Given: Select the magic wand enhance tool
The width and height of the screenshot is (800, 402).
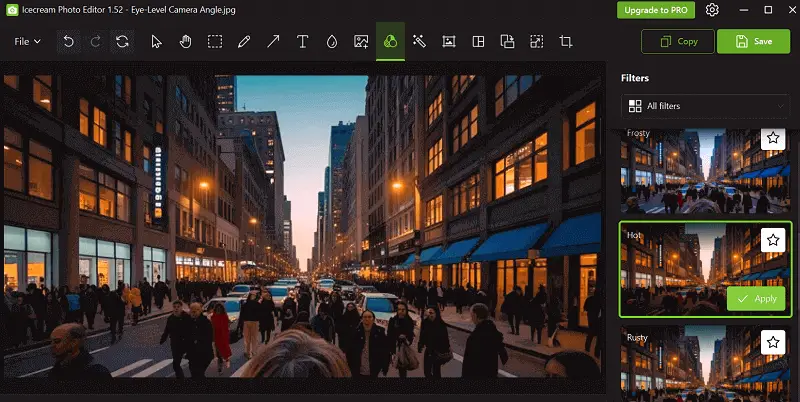Looking at the screenshot, I should pyautogui.click(x=419, y=42).
